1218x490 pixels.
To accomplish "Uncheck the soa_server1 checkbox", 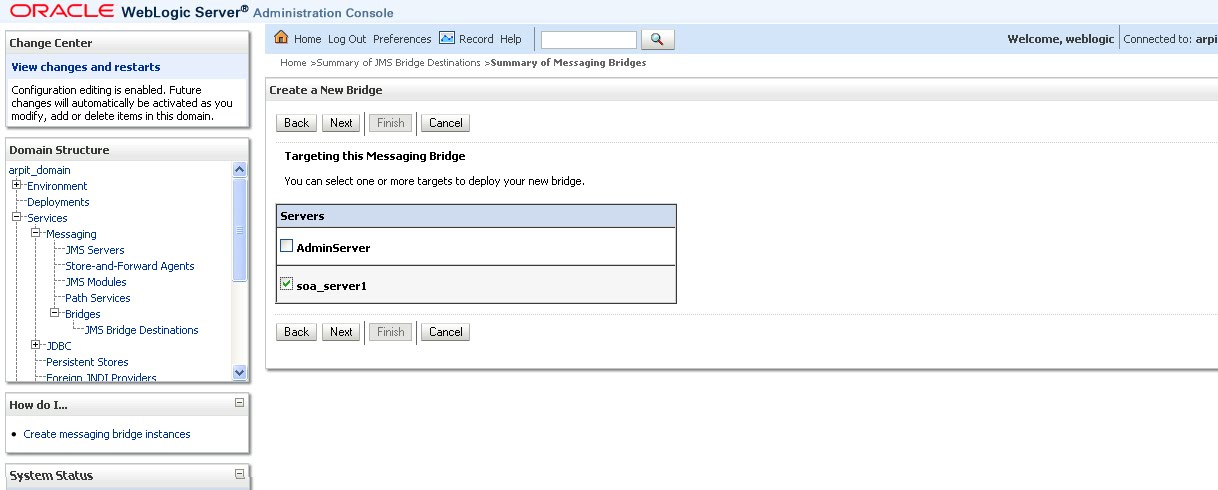I will coord(287,285).
